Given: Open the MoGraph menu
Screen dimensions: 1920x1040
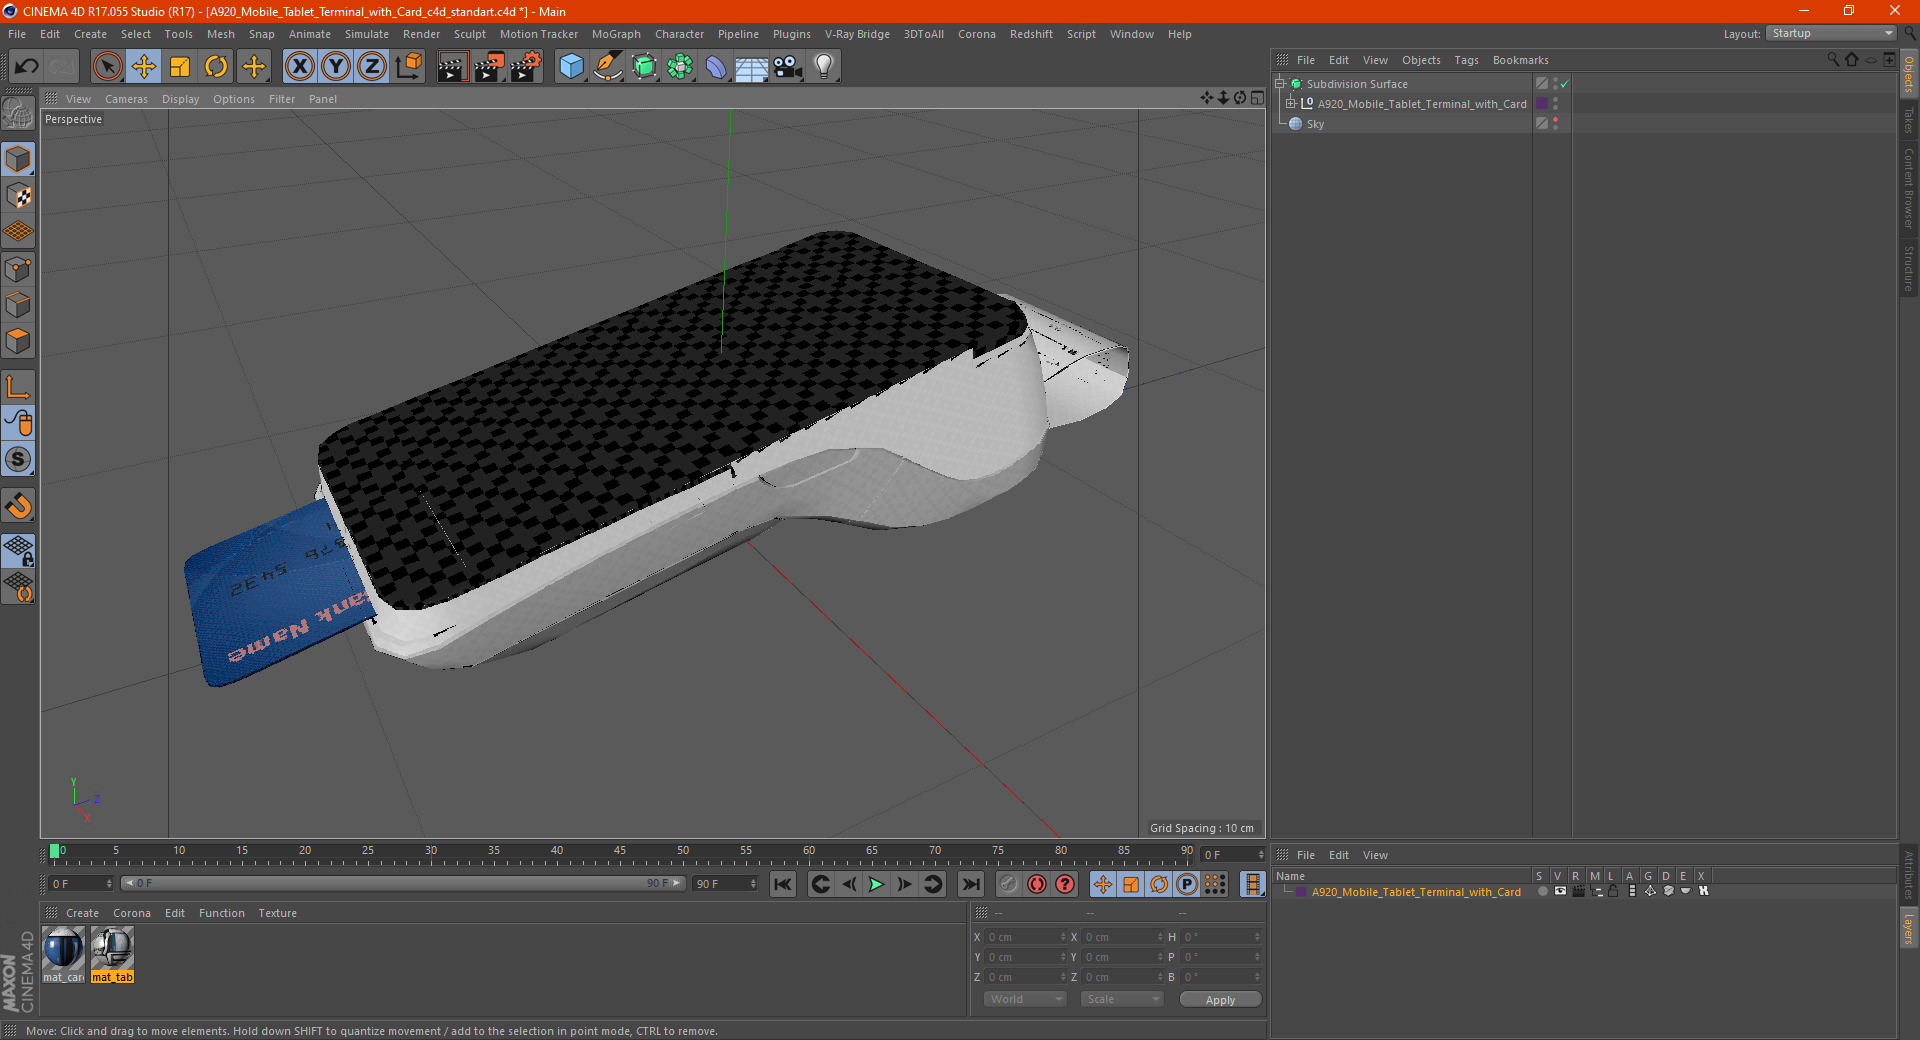Looking at the screenshot, I should 616,34.
